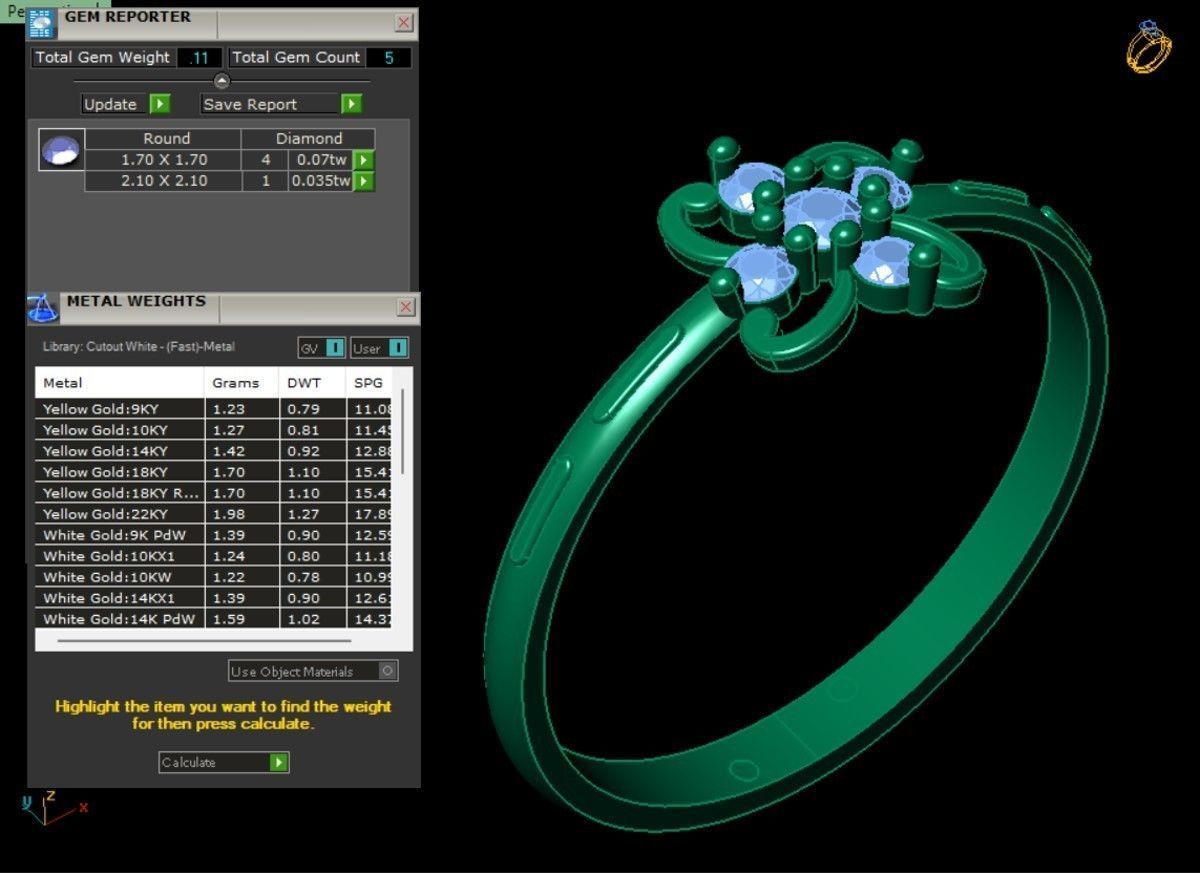This screenshot has height=873, width=1200.
Task: Select the Yellow Gold:10KY row
Action: 214,430
